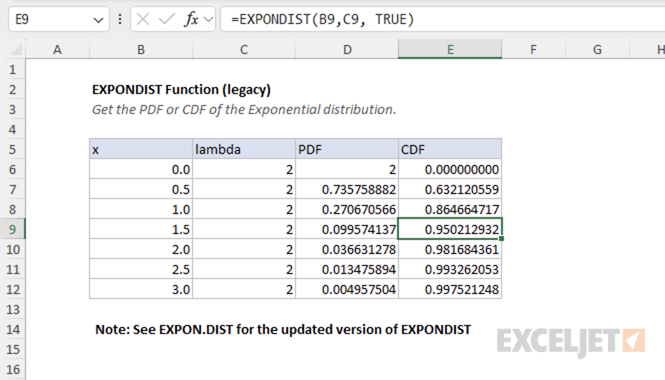Select column E header
Image resolution: width=665 pixels, height=380 pixels.
(x=450, y=50)
